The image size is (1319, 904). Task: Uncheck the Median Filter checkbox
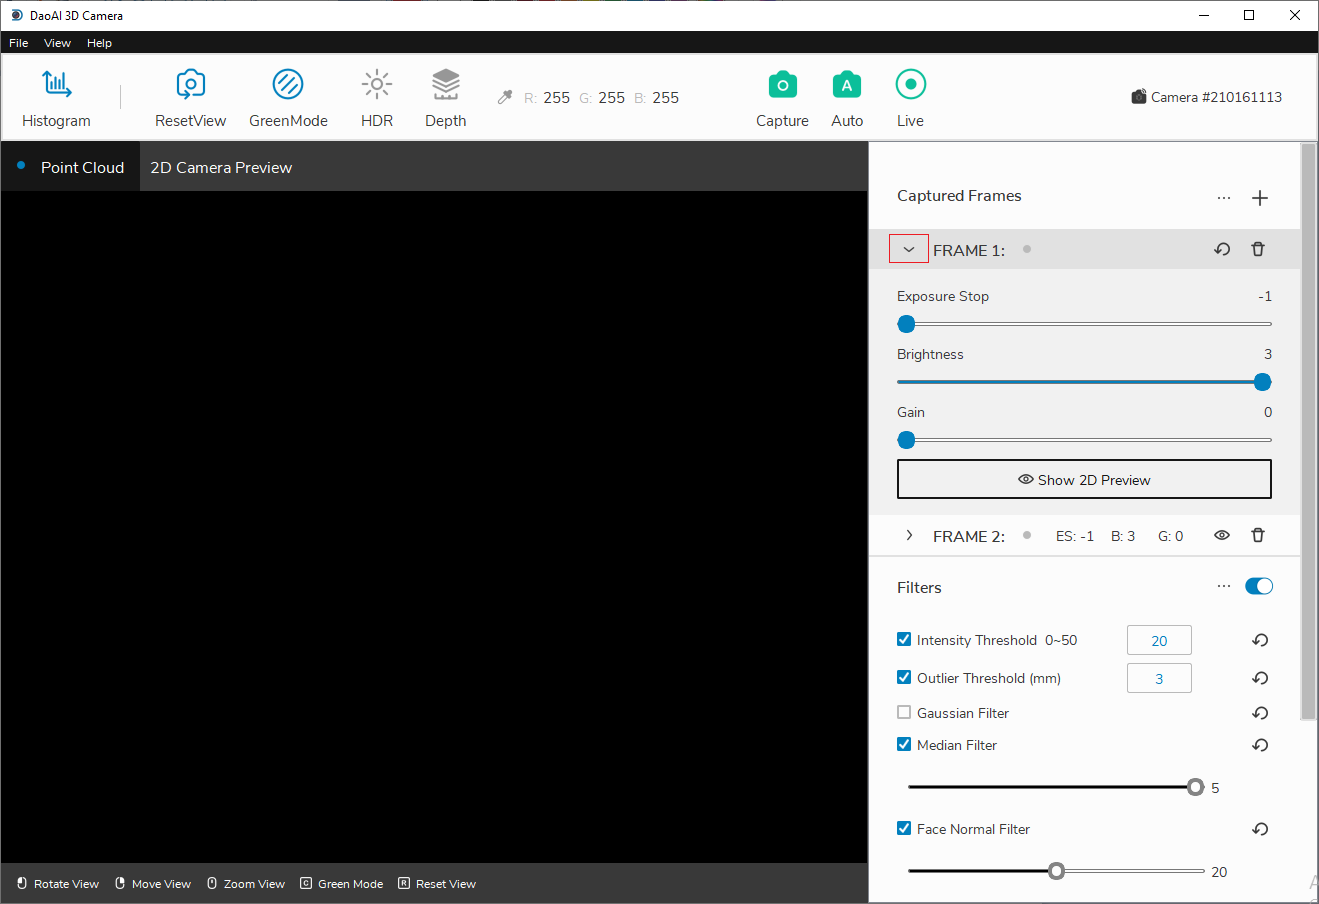904,744
